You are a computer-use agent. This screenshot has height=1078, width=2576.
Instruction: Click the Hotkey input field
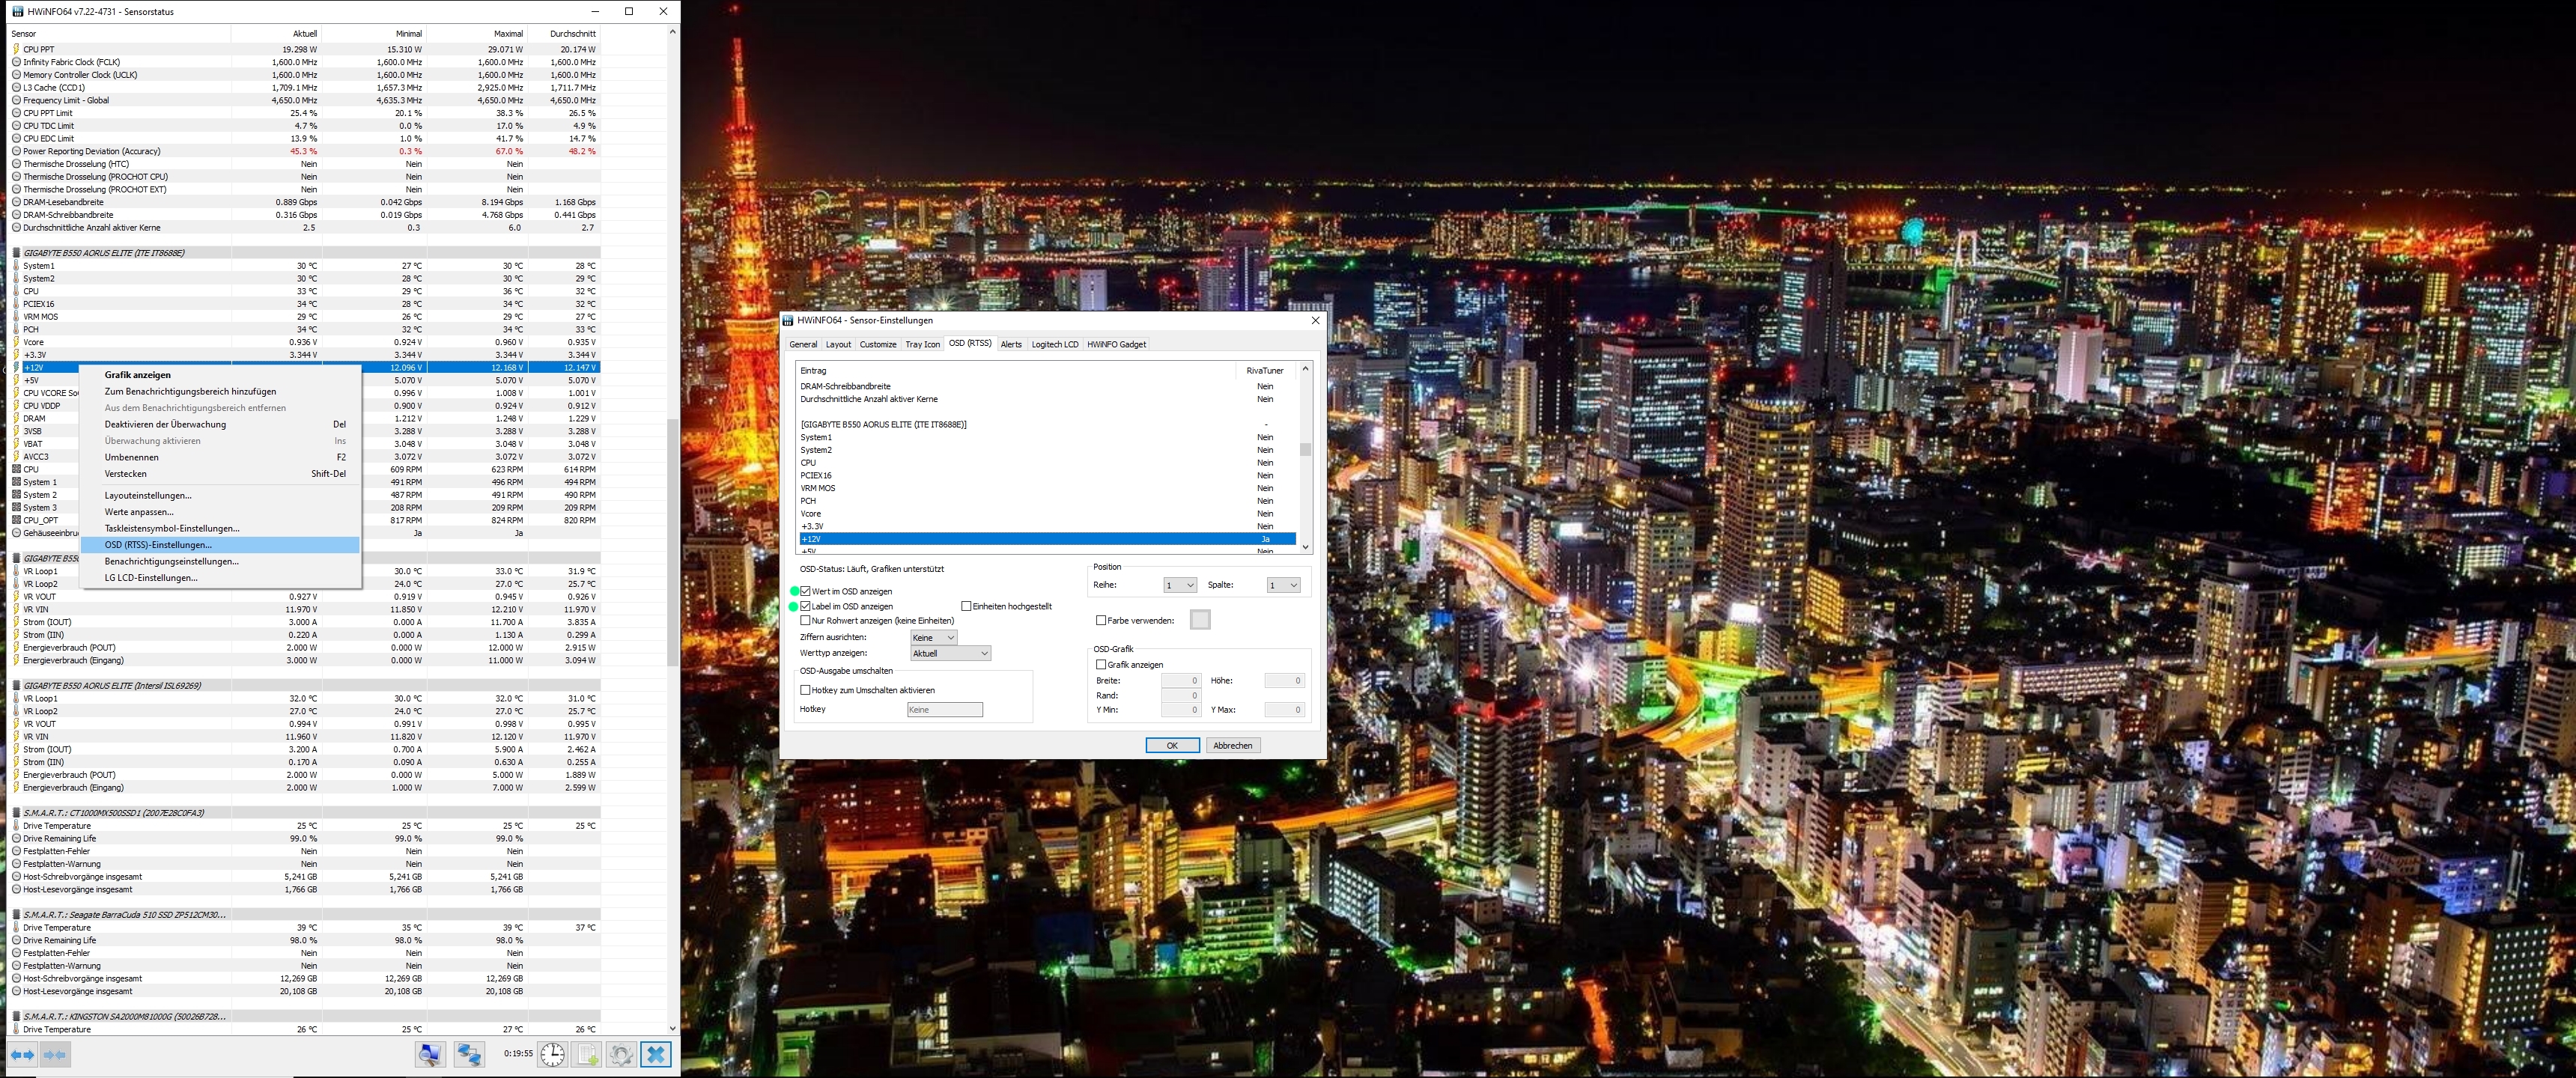(x=944, y=709)
